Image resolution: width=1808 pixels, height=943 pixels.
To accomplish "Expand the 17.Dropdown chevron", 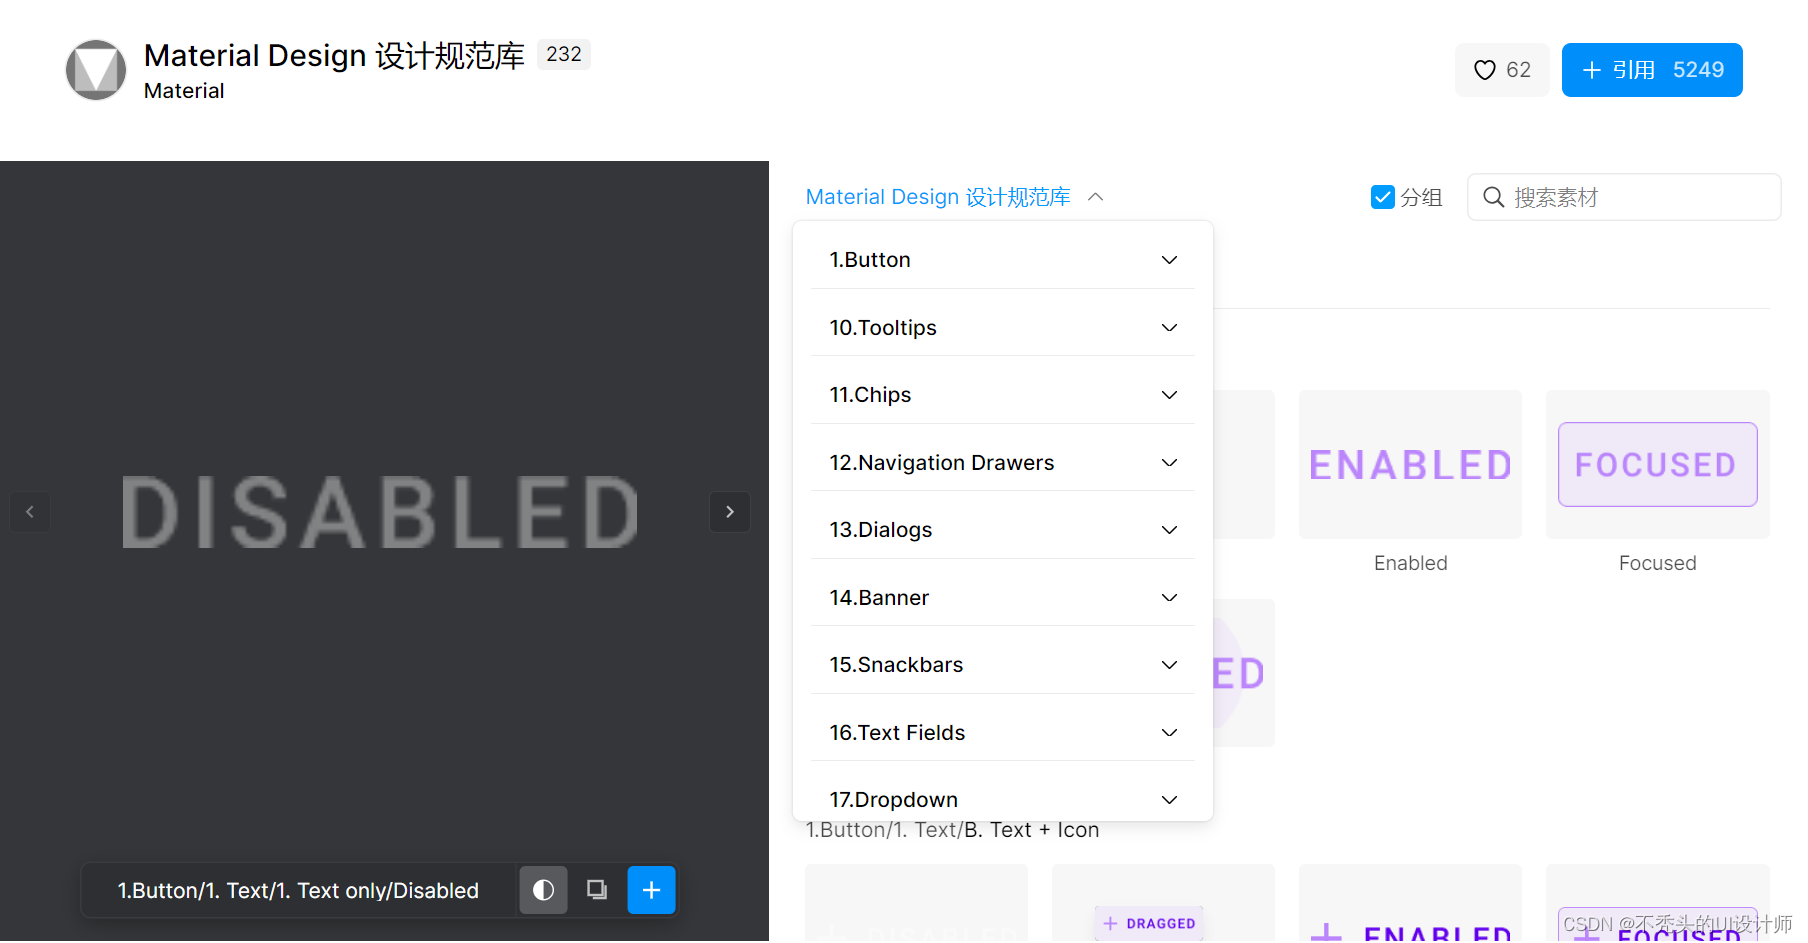I will pyautogui.click(x=1169, y=800).
